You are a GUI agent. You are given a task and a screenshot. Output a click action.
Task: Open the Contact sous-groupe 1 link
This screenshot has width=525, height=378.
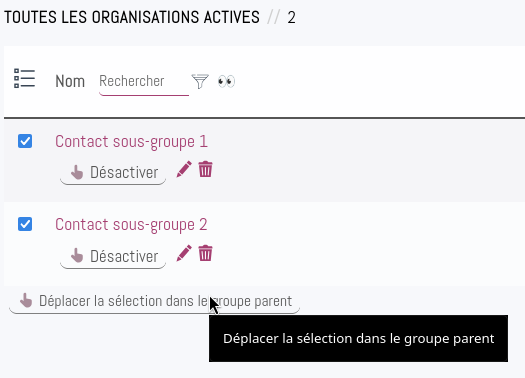click(131, 142)
